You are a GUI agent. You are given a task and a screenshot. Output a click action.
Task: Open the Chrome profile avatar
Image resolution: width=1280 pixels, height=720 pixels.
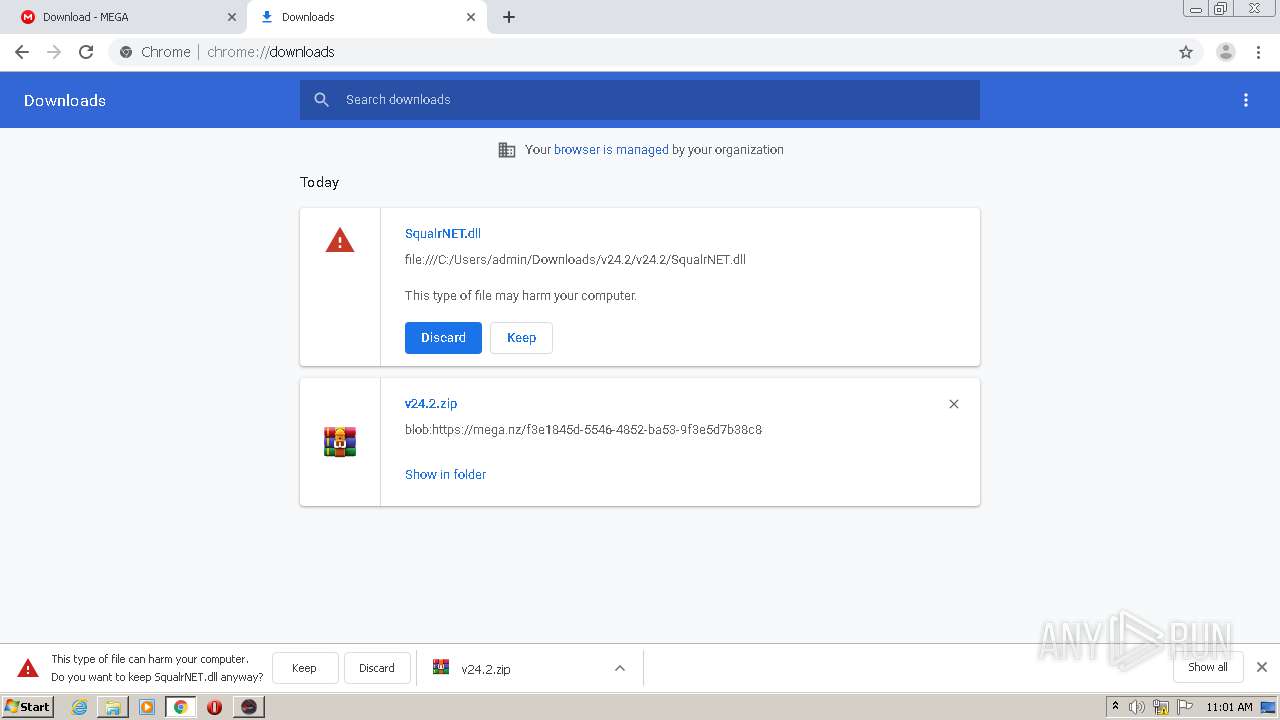1226,52
